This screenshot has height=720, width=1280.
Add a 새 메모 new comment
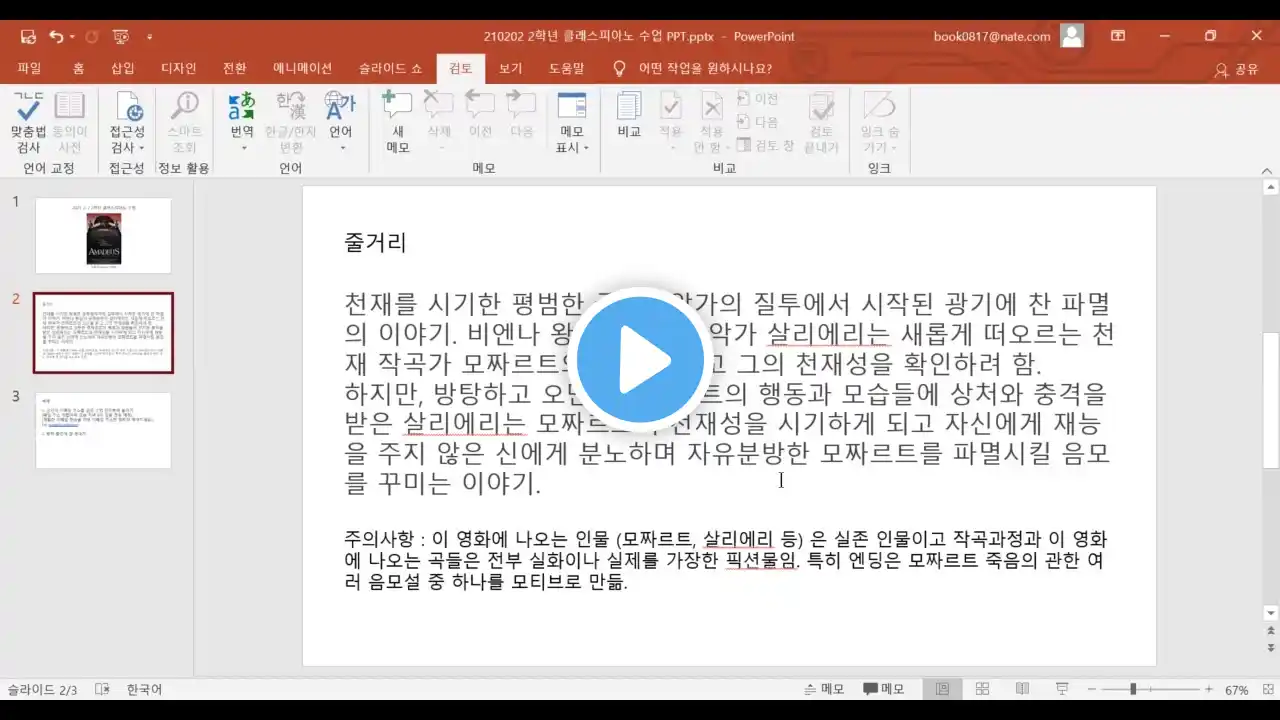pos(398,123)
